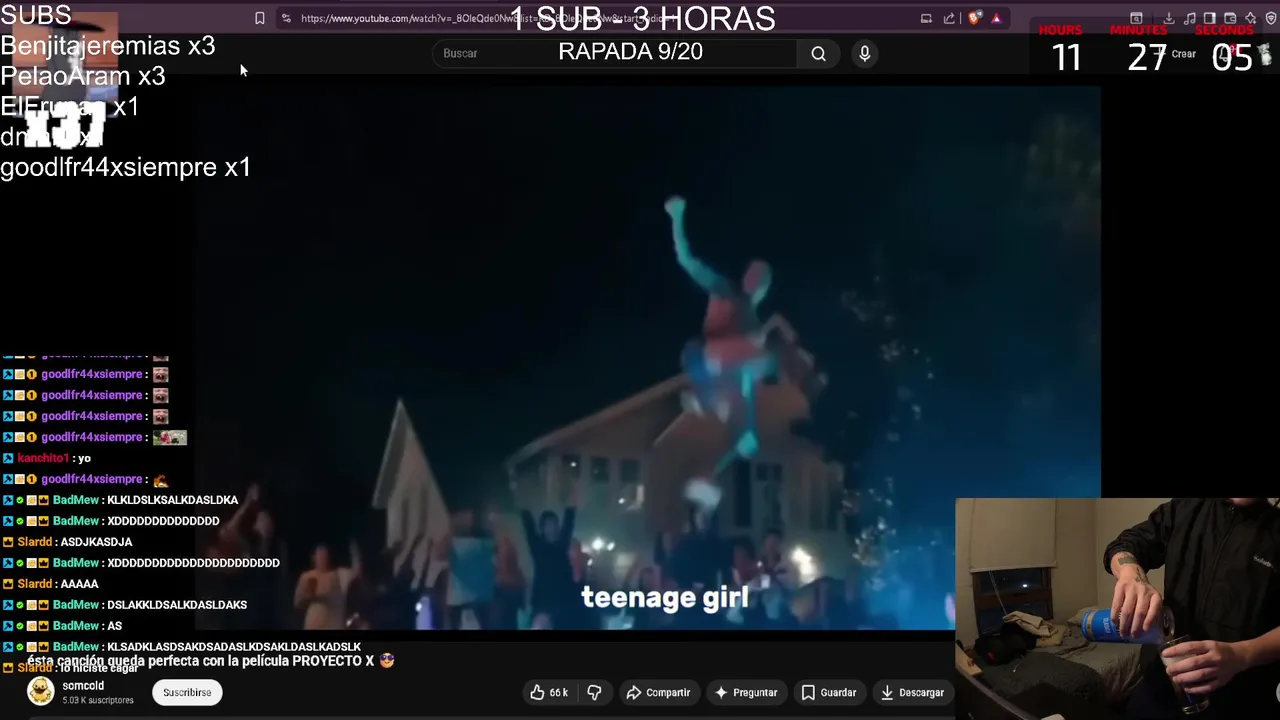Image resolution: width=1280 pixels, height=720 pixels.
Task: Click Slardd message AAAAA in chat
Action: point(79,584)
